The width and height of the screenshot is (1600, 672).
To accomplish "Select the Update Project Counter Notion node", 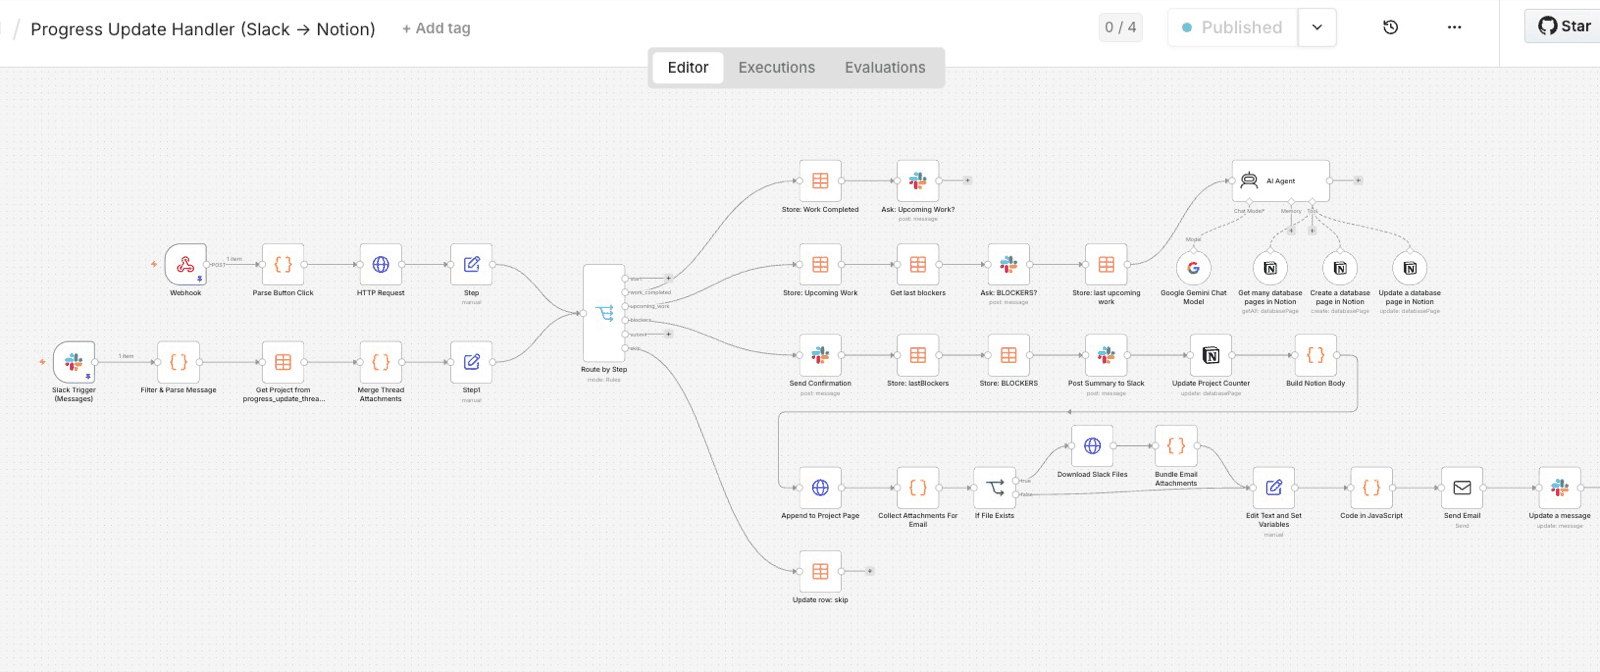I will tap(1211, 355).
